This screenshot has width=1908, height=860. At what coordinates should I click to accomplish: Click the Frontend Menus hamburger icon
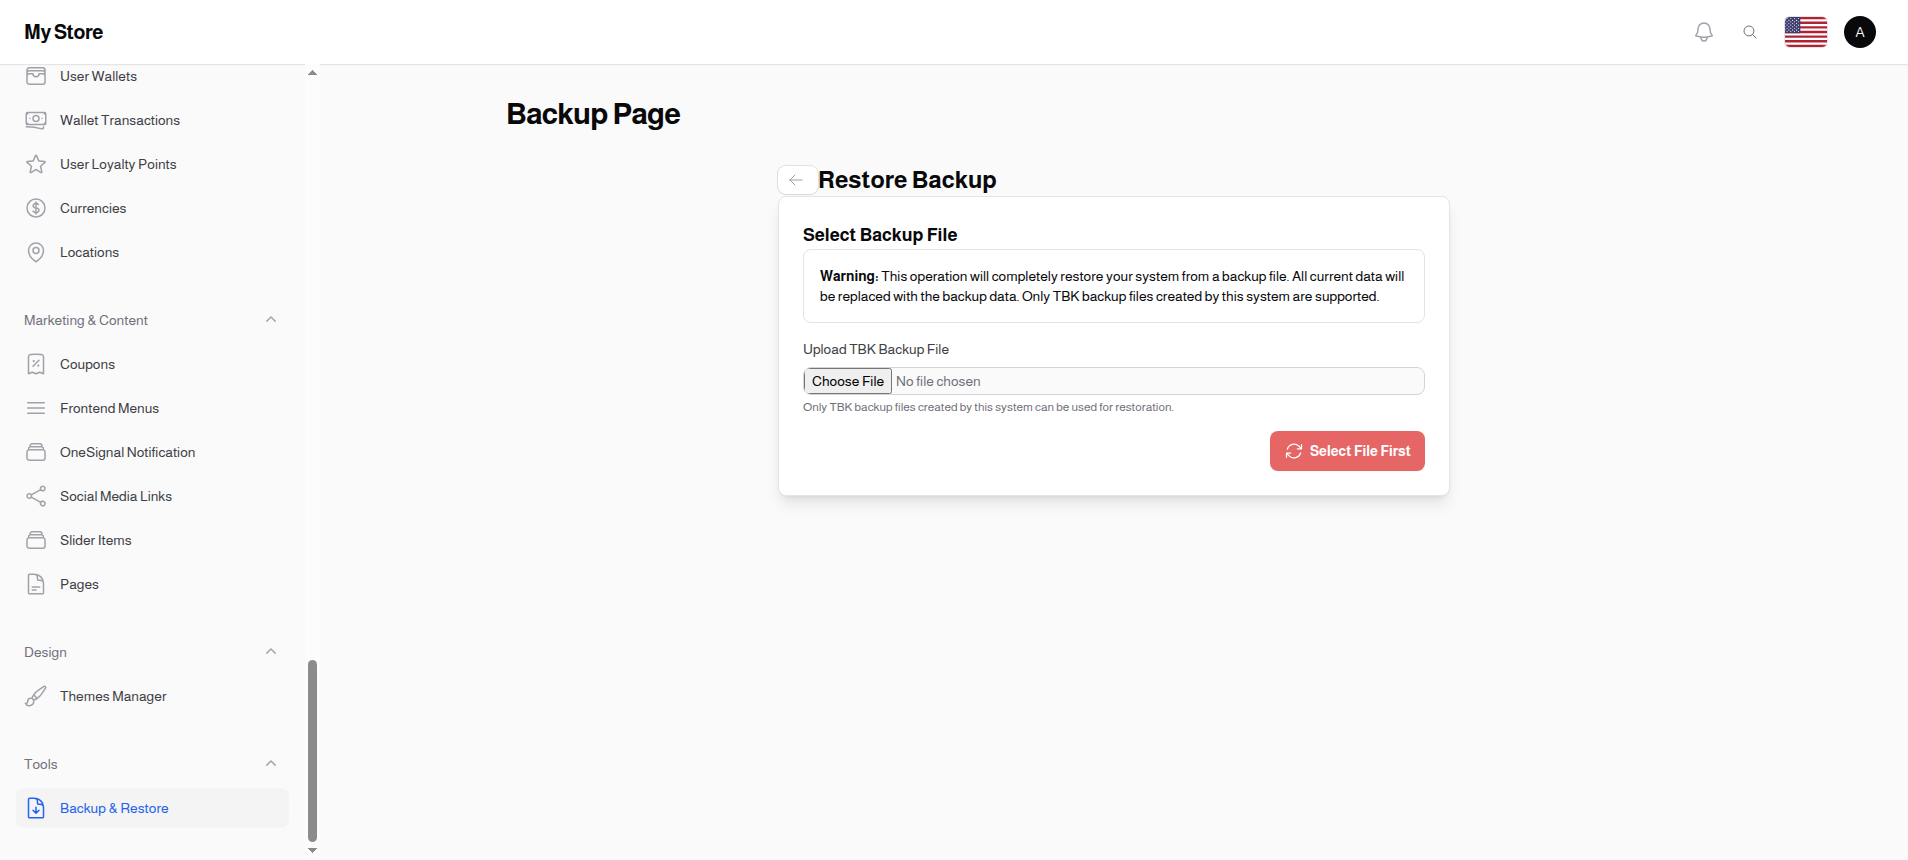(x=36, y=408)
